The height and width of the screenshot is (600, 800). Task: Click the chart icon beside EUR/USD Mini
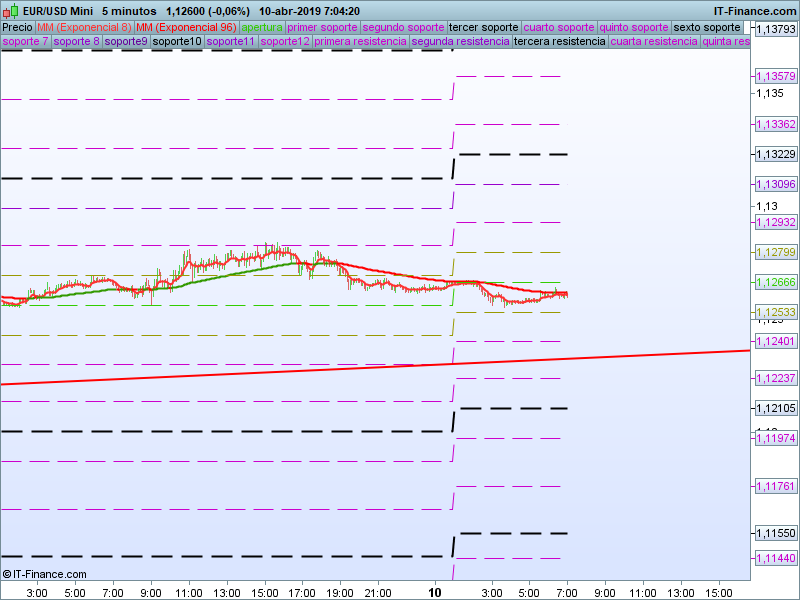pyautogui.click(x=12, y=10)
